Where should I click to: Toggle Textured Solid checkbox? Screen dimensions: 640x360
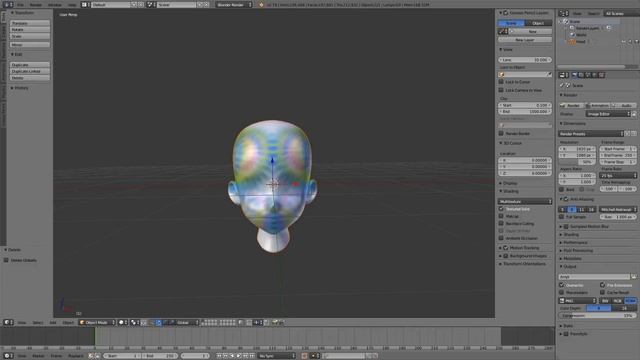501,209
